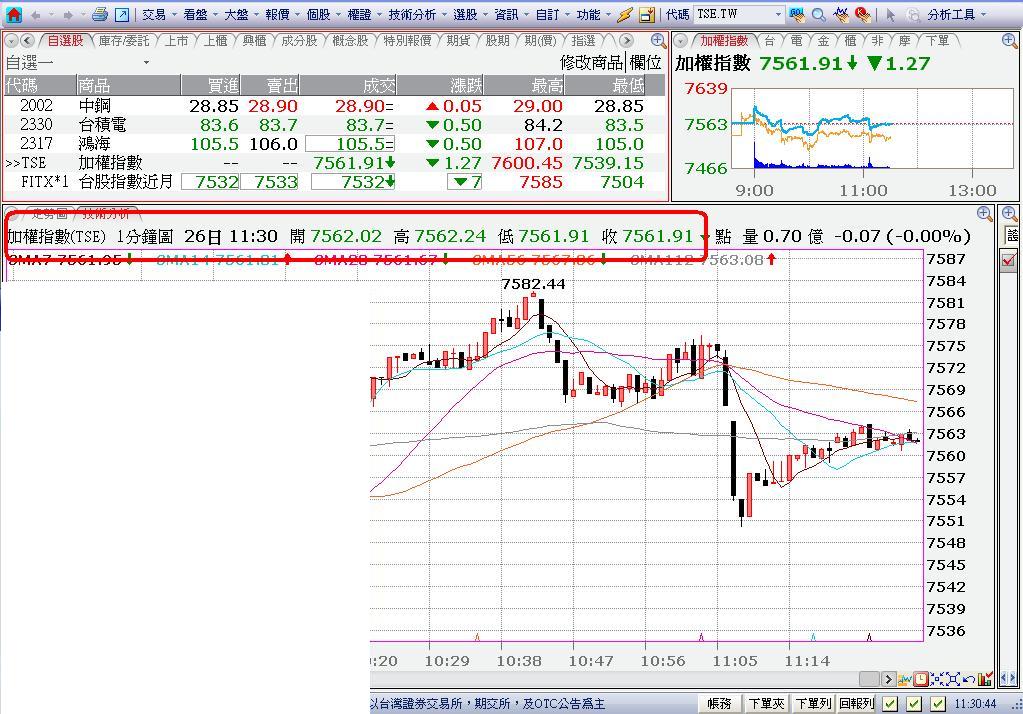The width and height of the screenshot is (1023, 714).
Task: Toggle the checkbox beside clock 11:30:44
Action: pyautogui.click(x=938, y=704)
